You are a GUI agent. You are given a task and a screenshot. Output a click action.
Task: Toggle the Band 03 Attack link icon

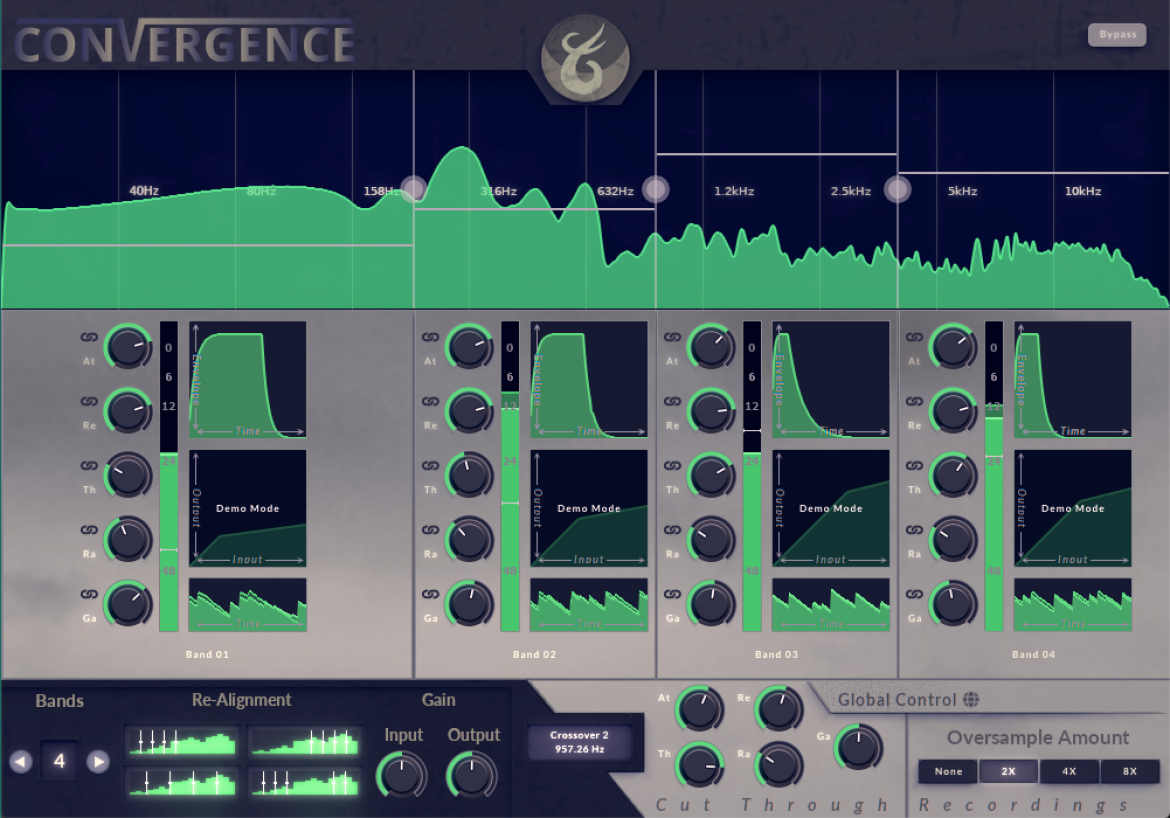click(x=672, y=337)
